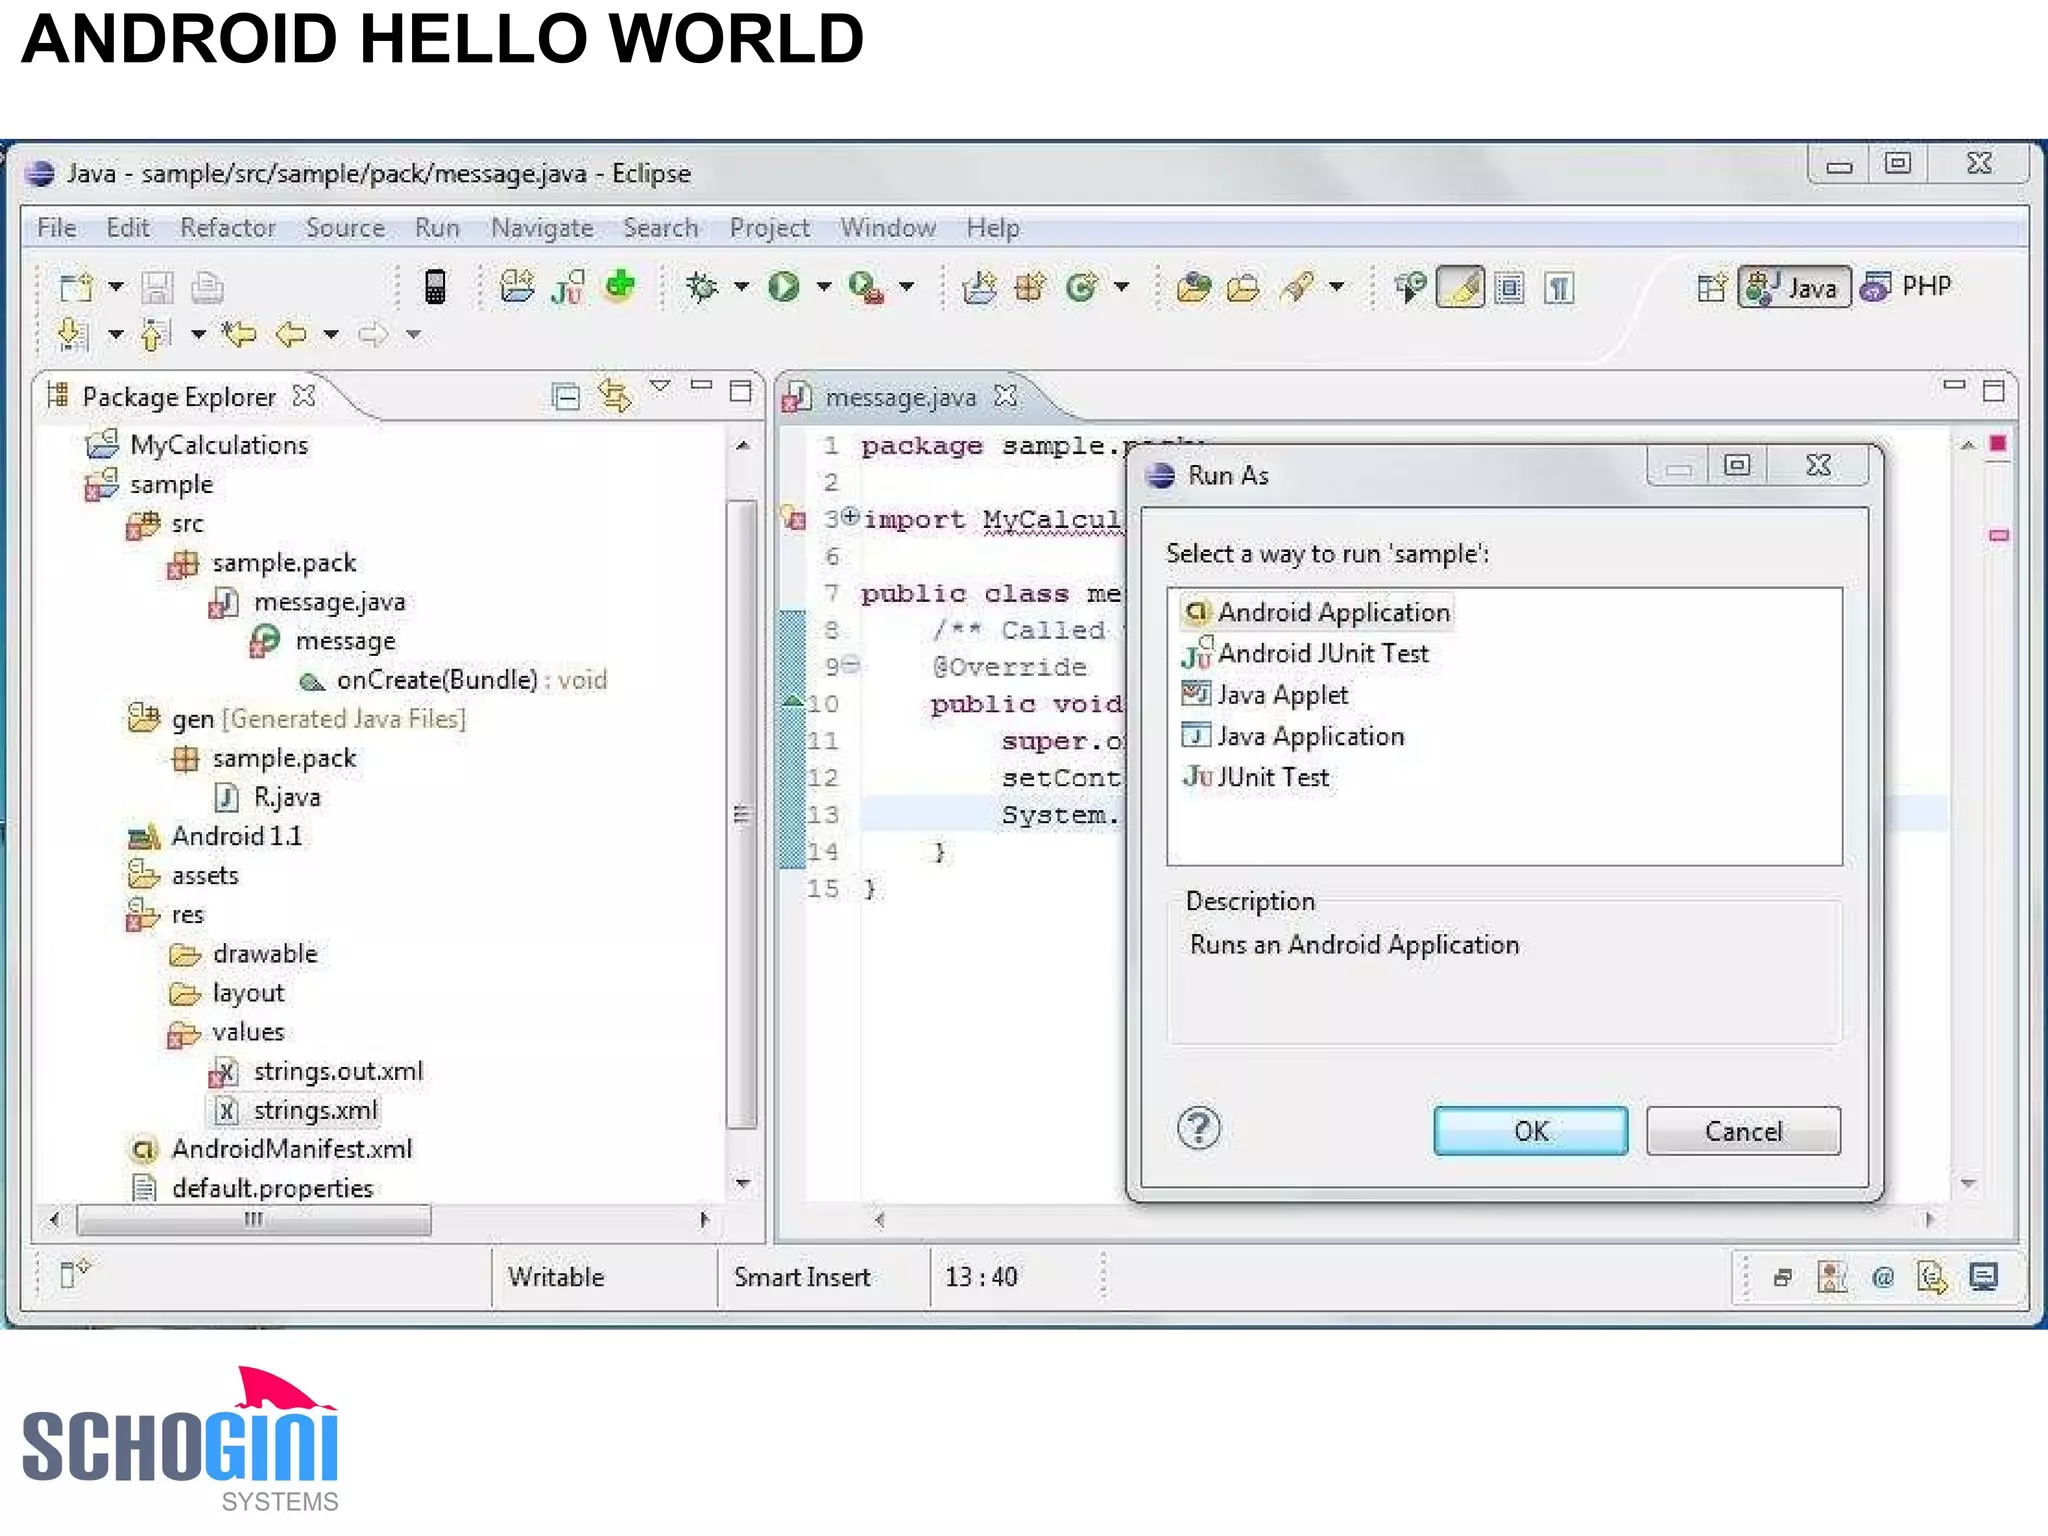Screen dimensions: 2048x1536
Task: Open the Navigate menu
Action: tap(542, 228)
